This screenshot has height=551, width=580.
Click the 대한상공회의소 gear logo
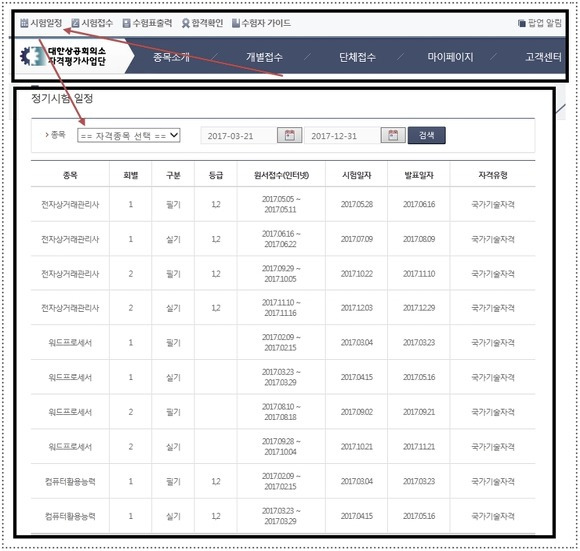tap(33, 56)
